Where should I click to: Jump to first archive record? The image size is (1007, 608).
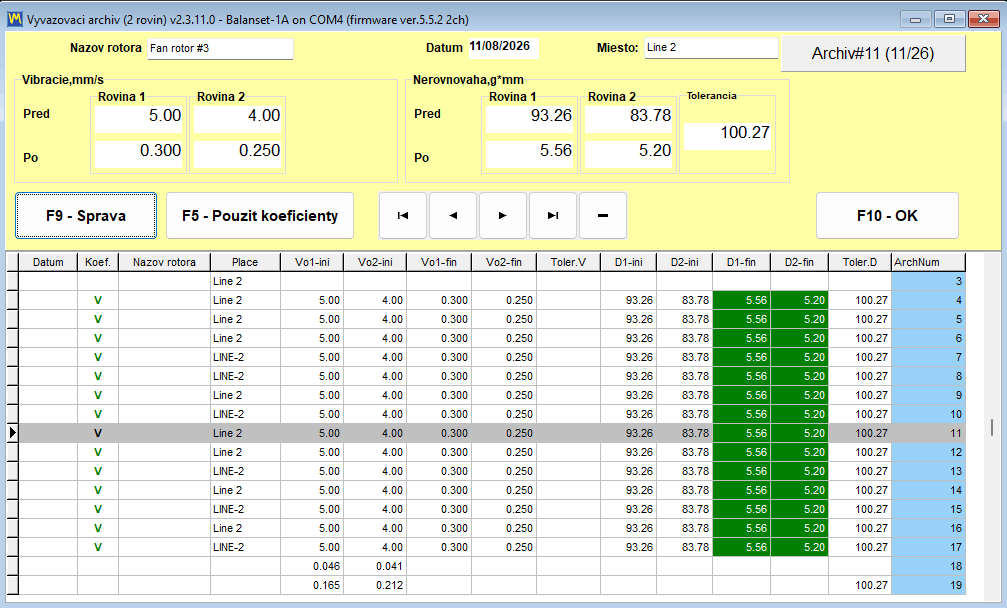[403, 216]
